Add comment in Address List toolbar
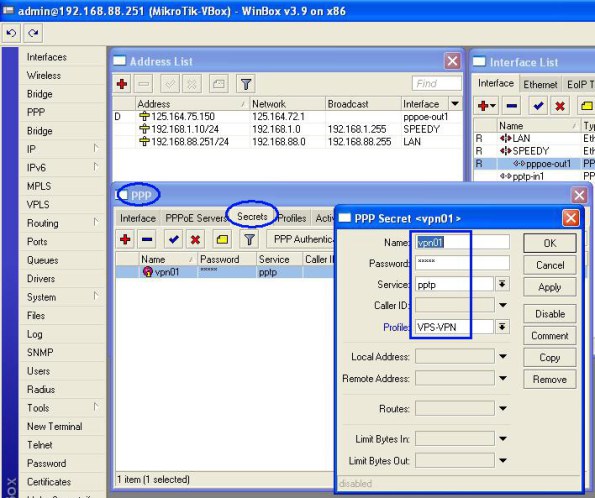 tap(219, 84)
